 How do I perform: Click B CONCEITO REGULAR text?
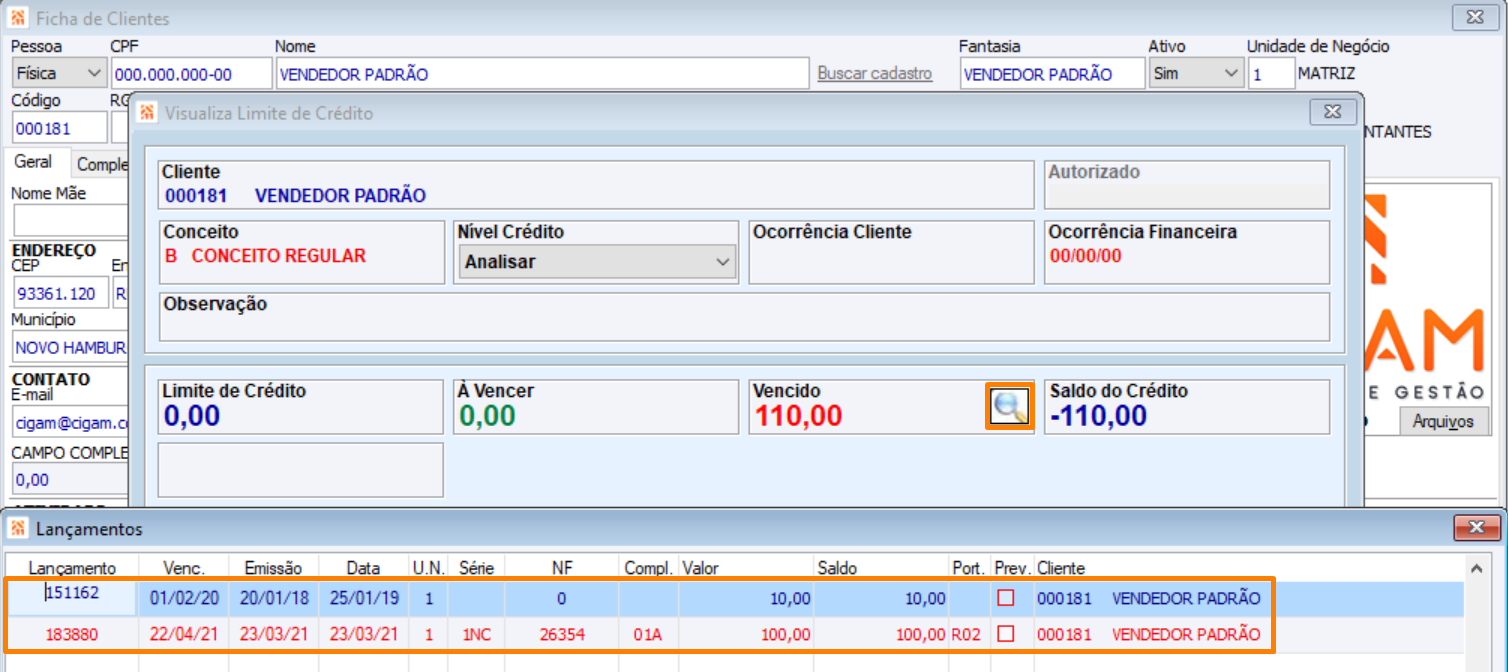265,255
